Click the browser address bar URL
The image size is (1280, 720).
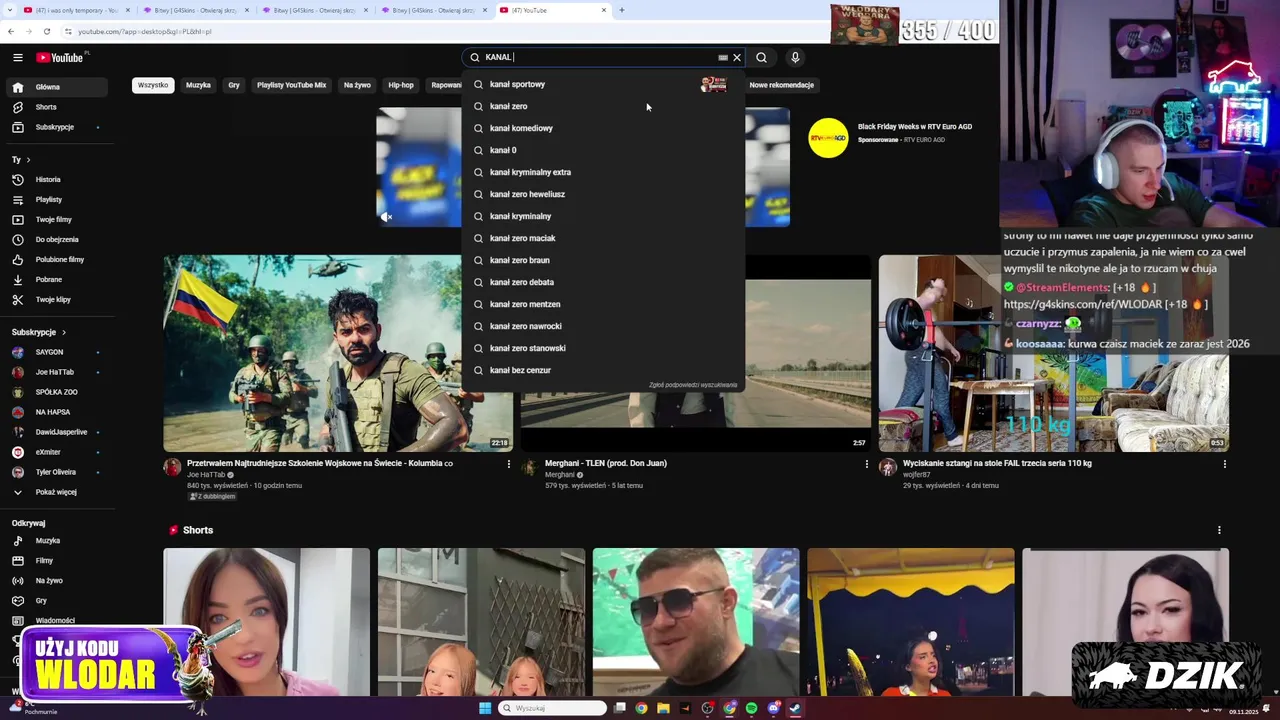pos(144,31)
